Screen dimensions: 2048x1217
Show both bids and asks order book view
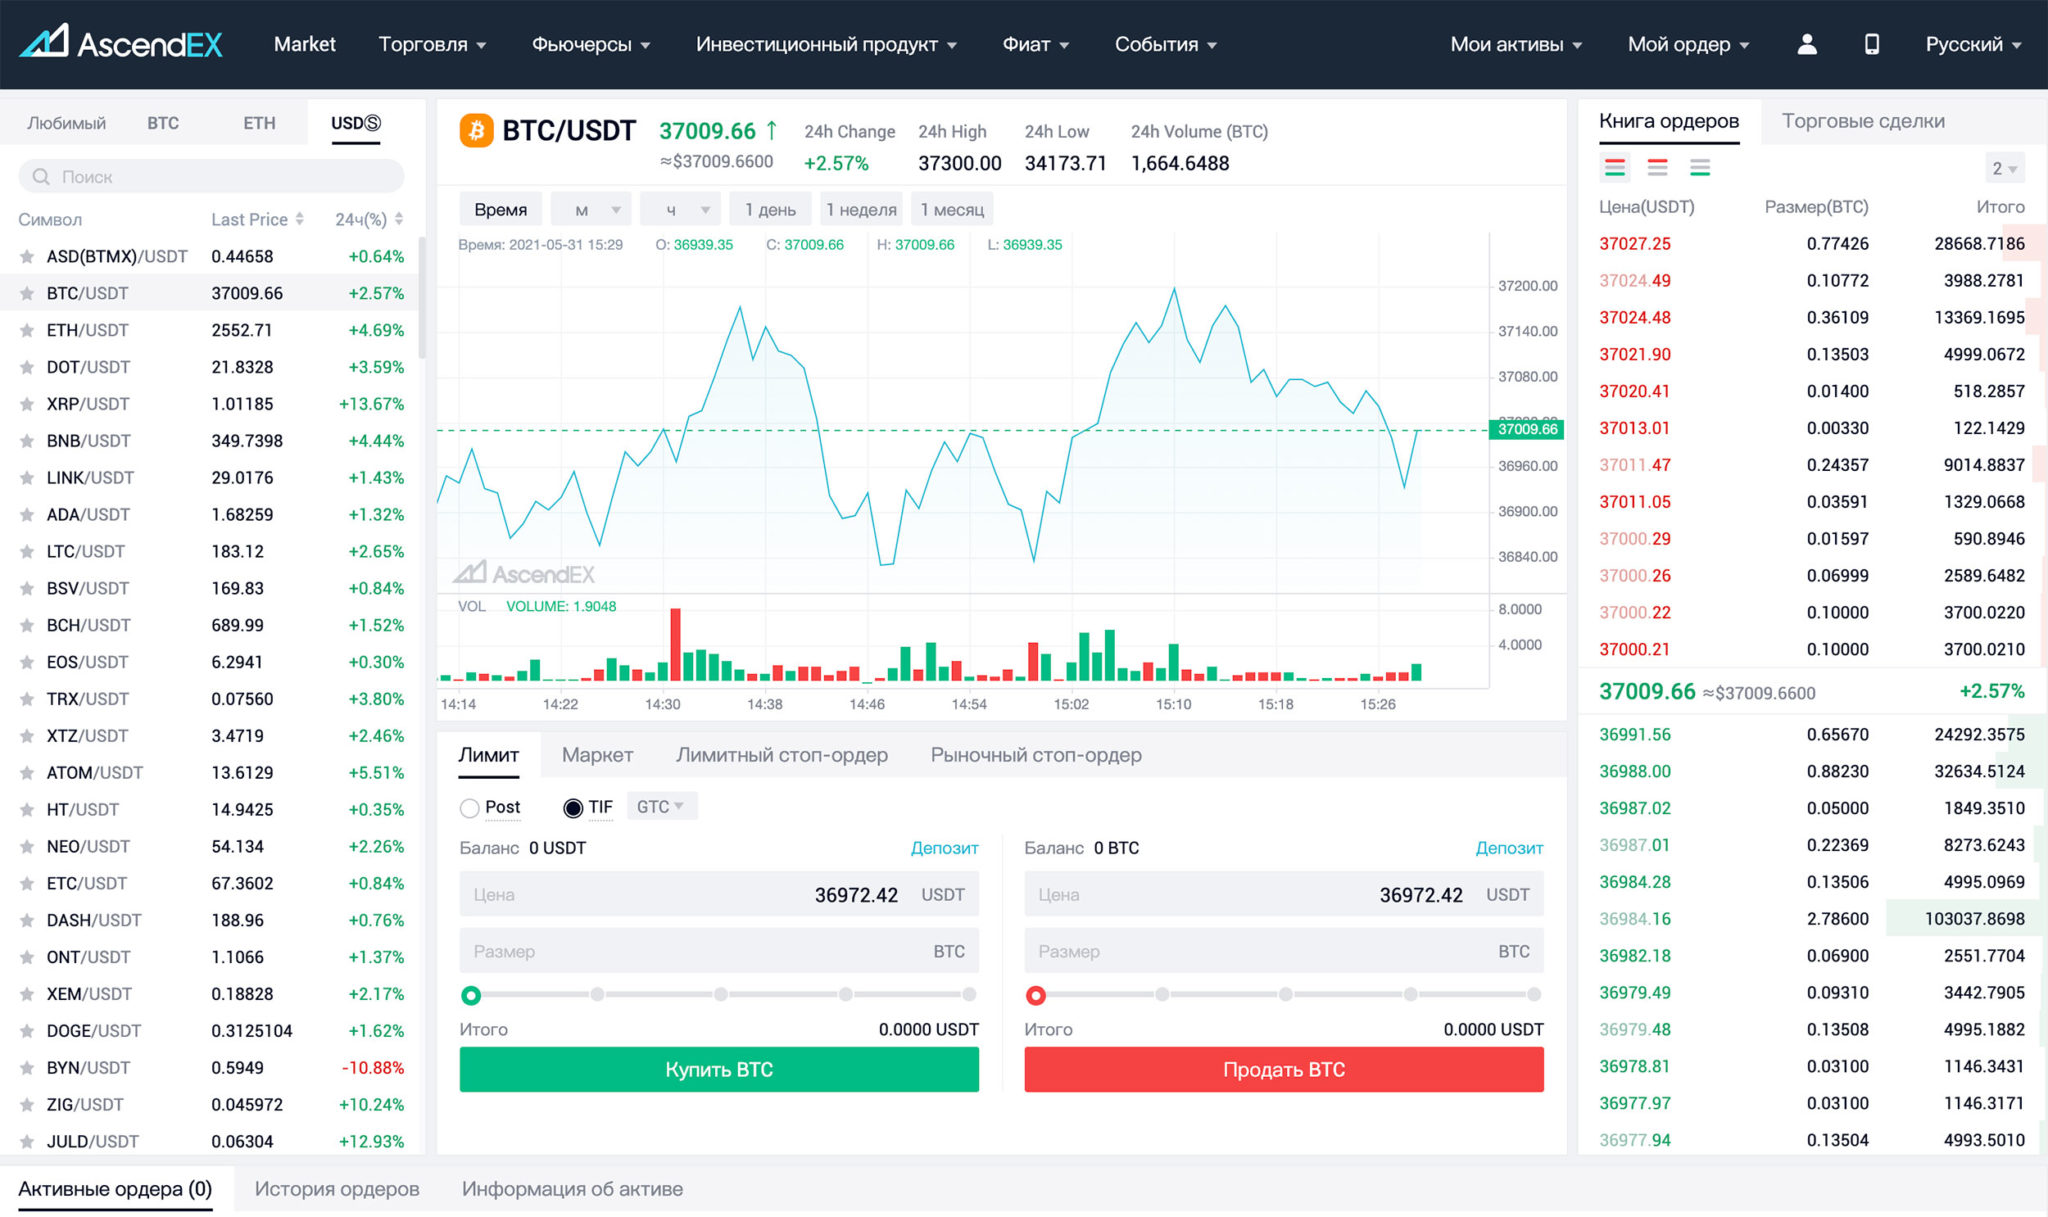pos(1614,168)
